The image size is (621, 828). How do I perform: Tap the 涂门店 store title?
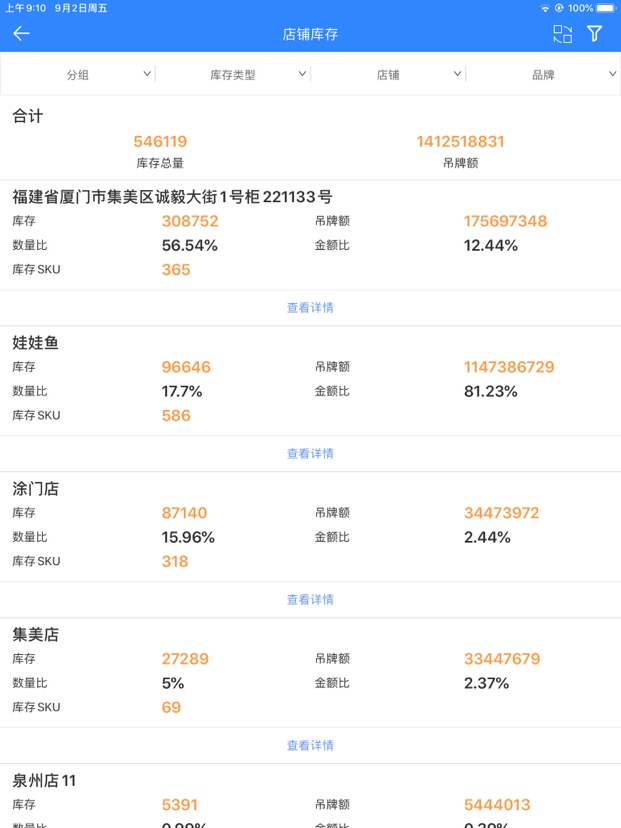coord(36,489)
